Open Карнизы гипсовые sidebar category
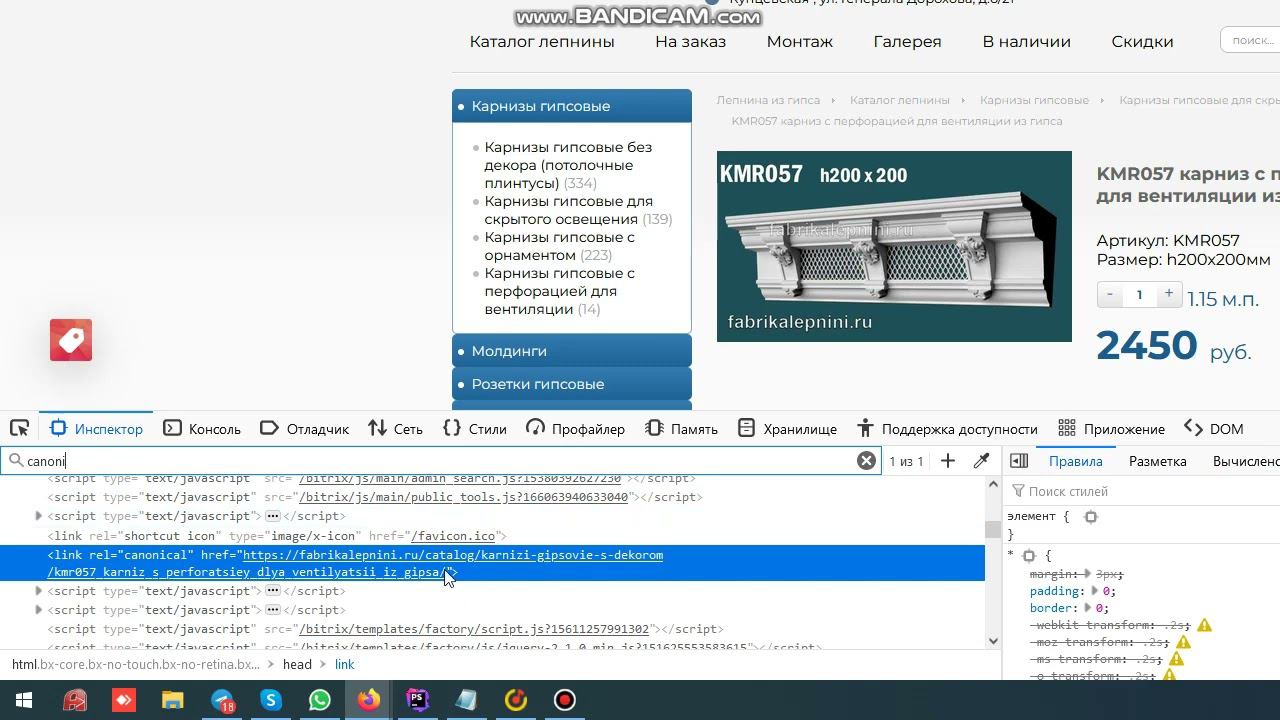The height and width of the screenshot is (720, 1280). click(571, 106)
